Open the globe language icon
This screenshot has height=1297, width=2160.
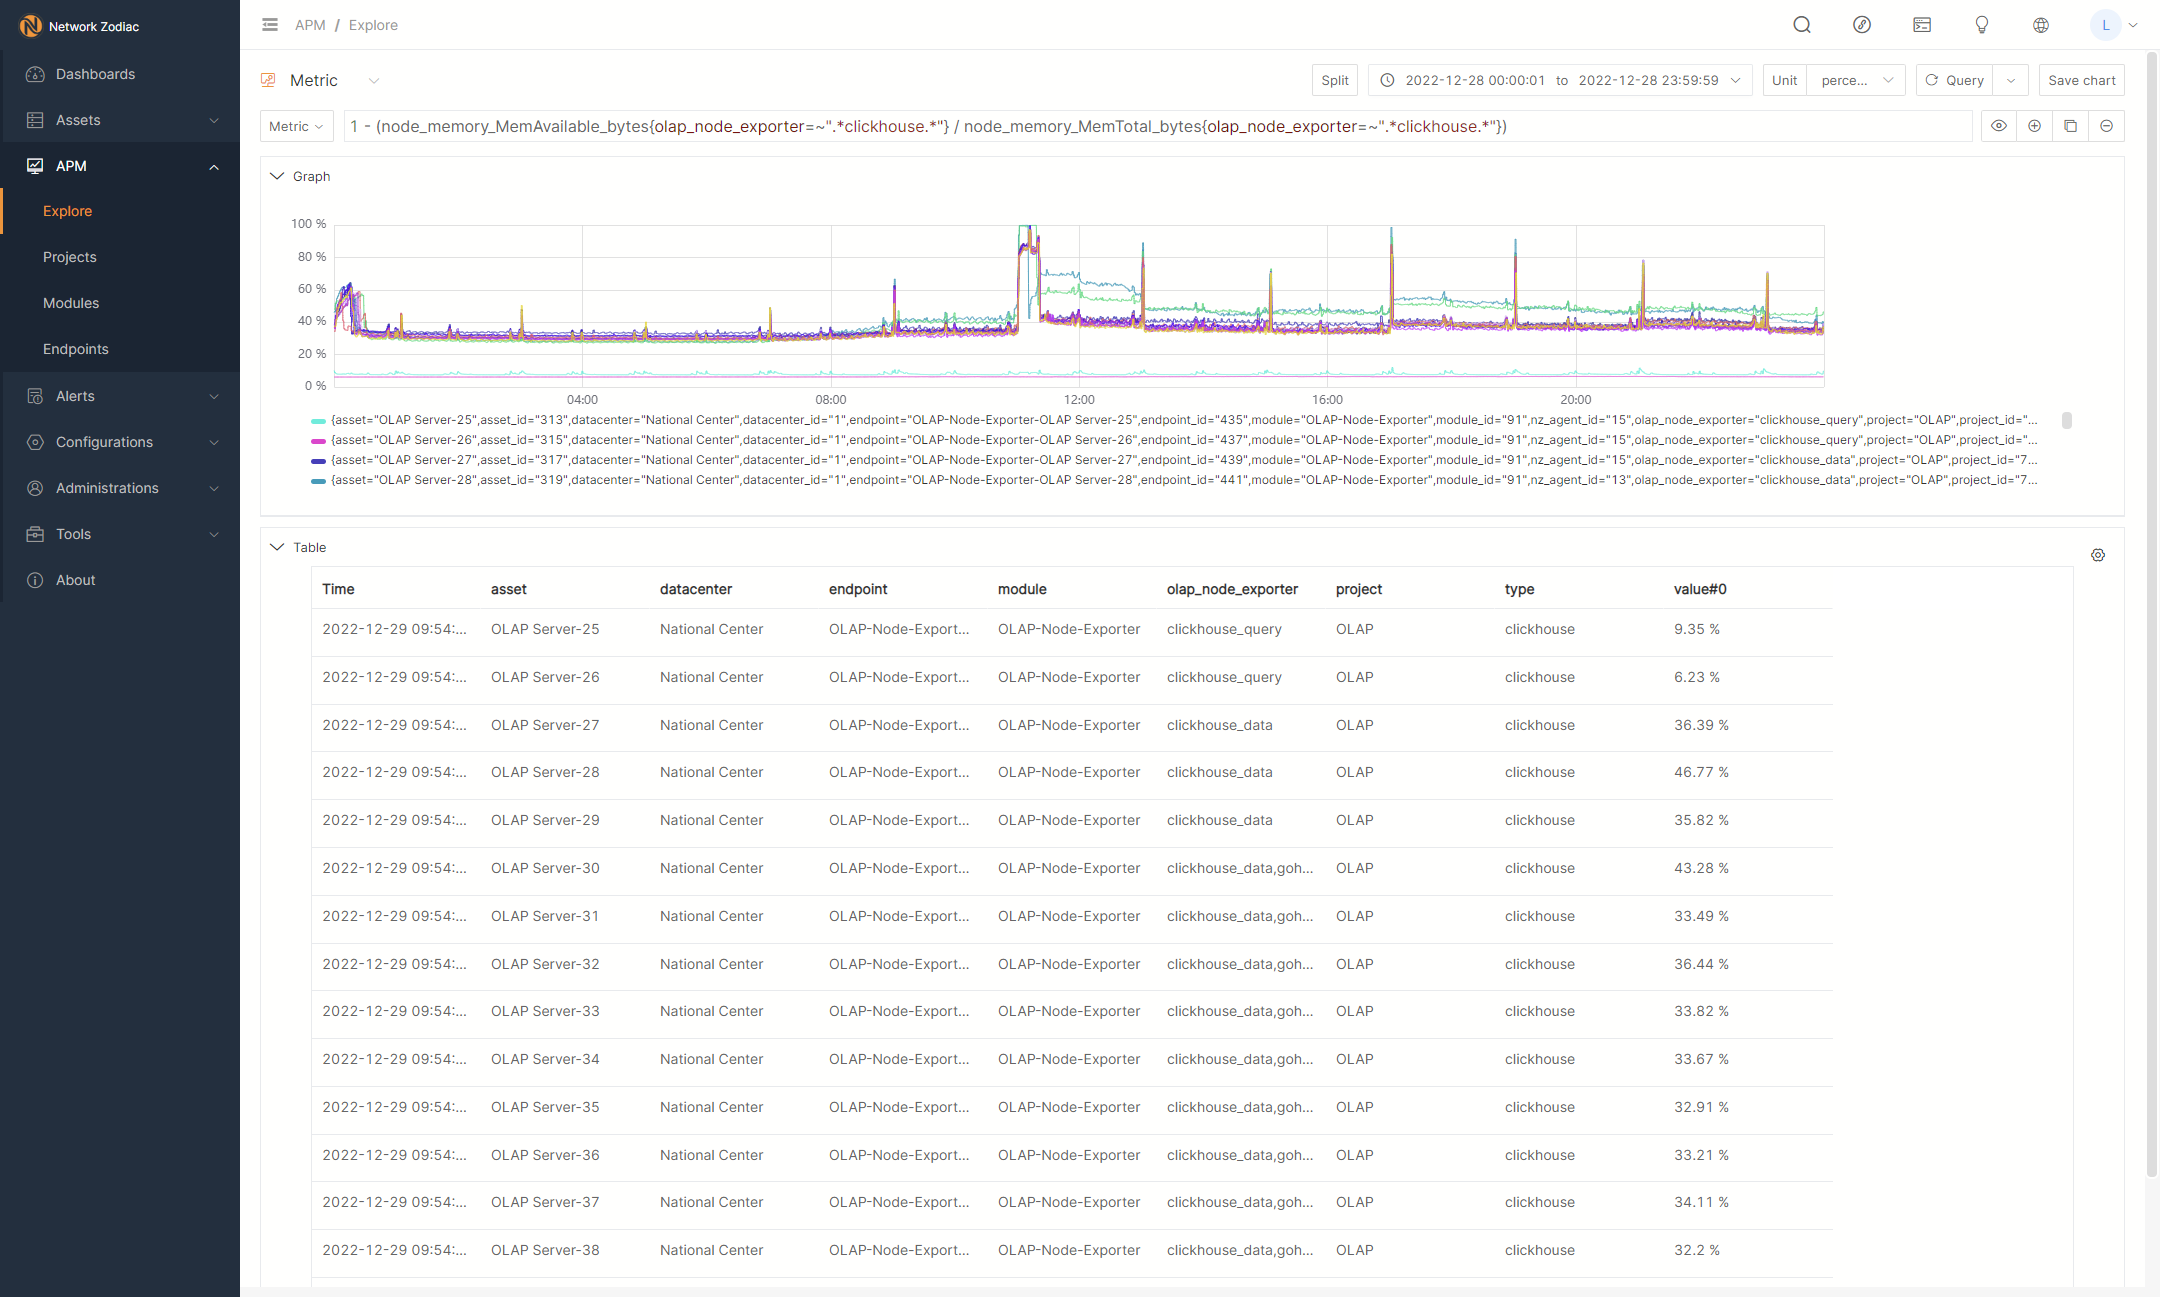[2041, 25]
